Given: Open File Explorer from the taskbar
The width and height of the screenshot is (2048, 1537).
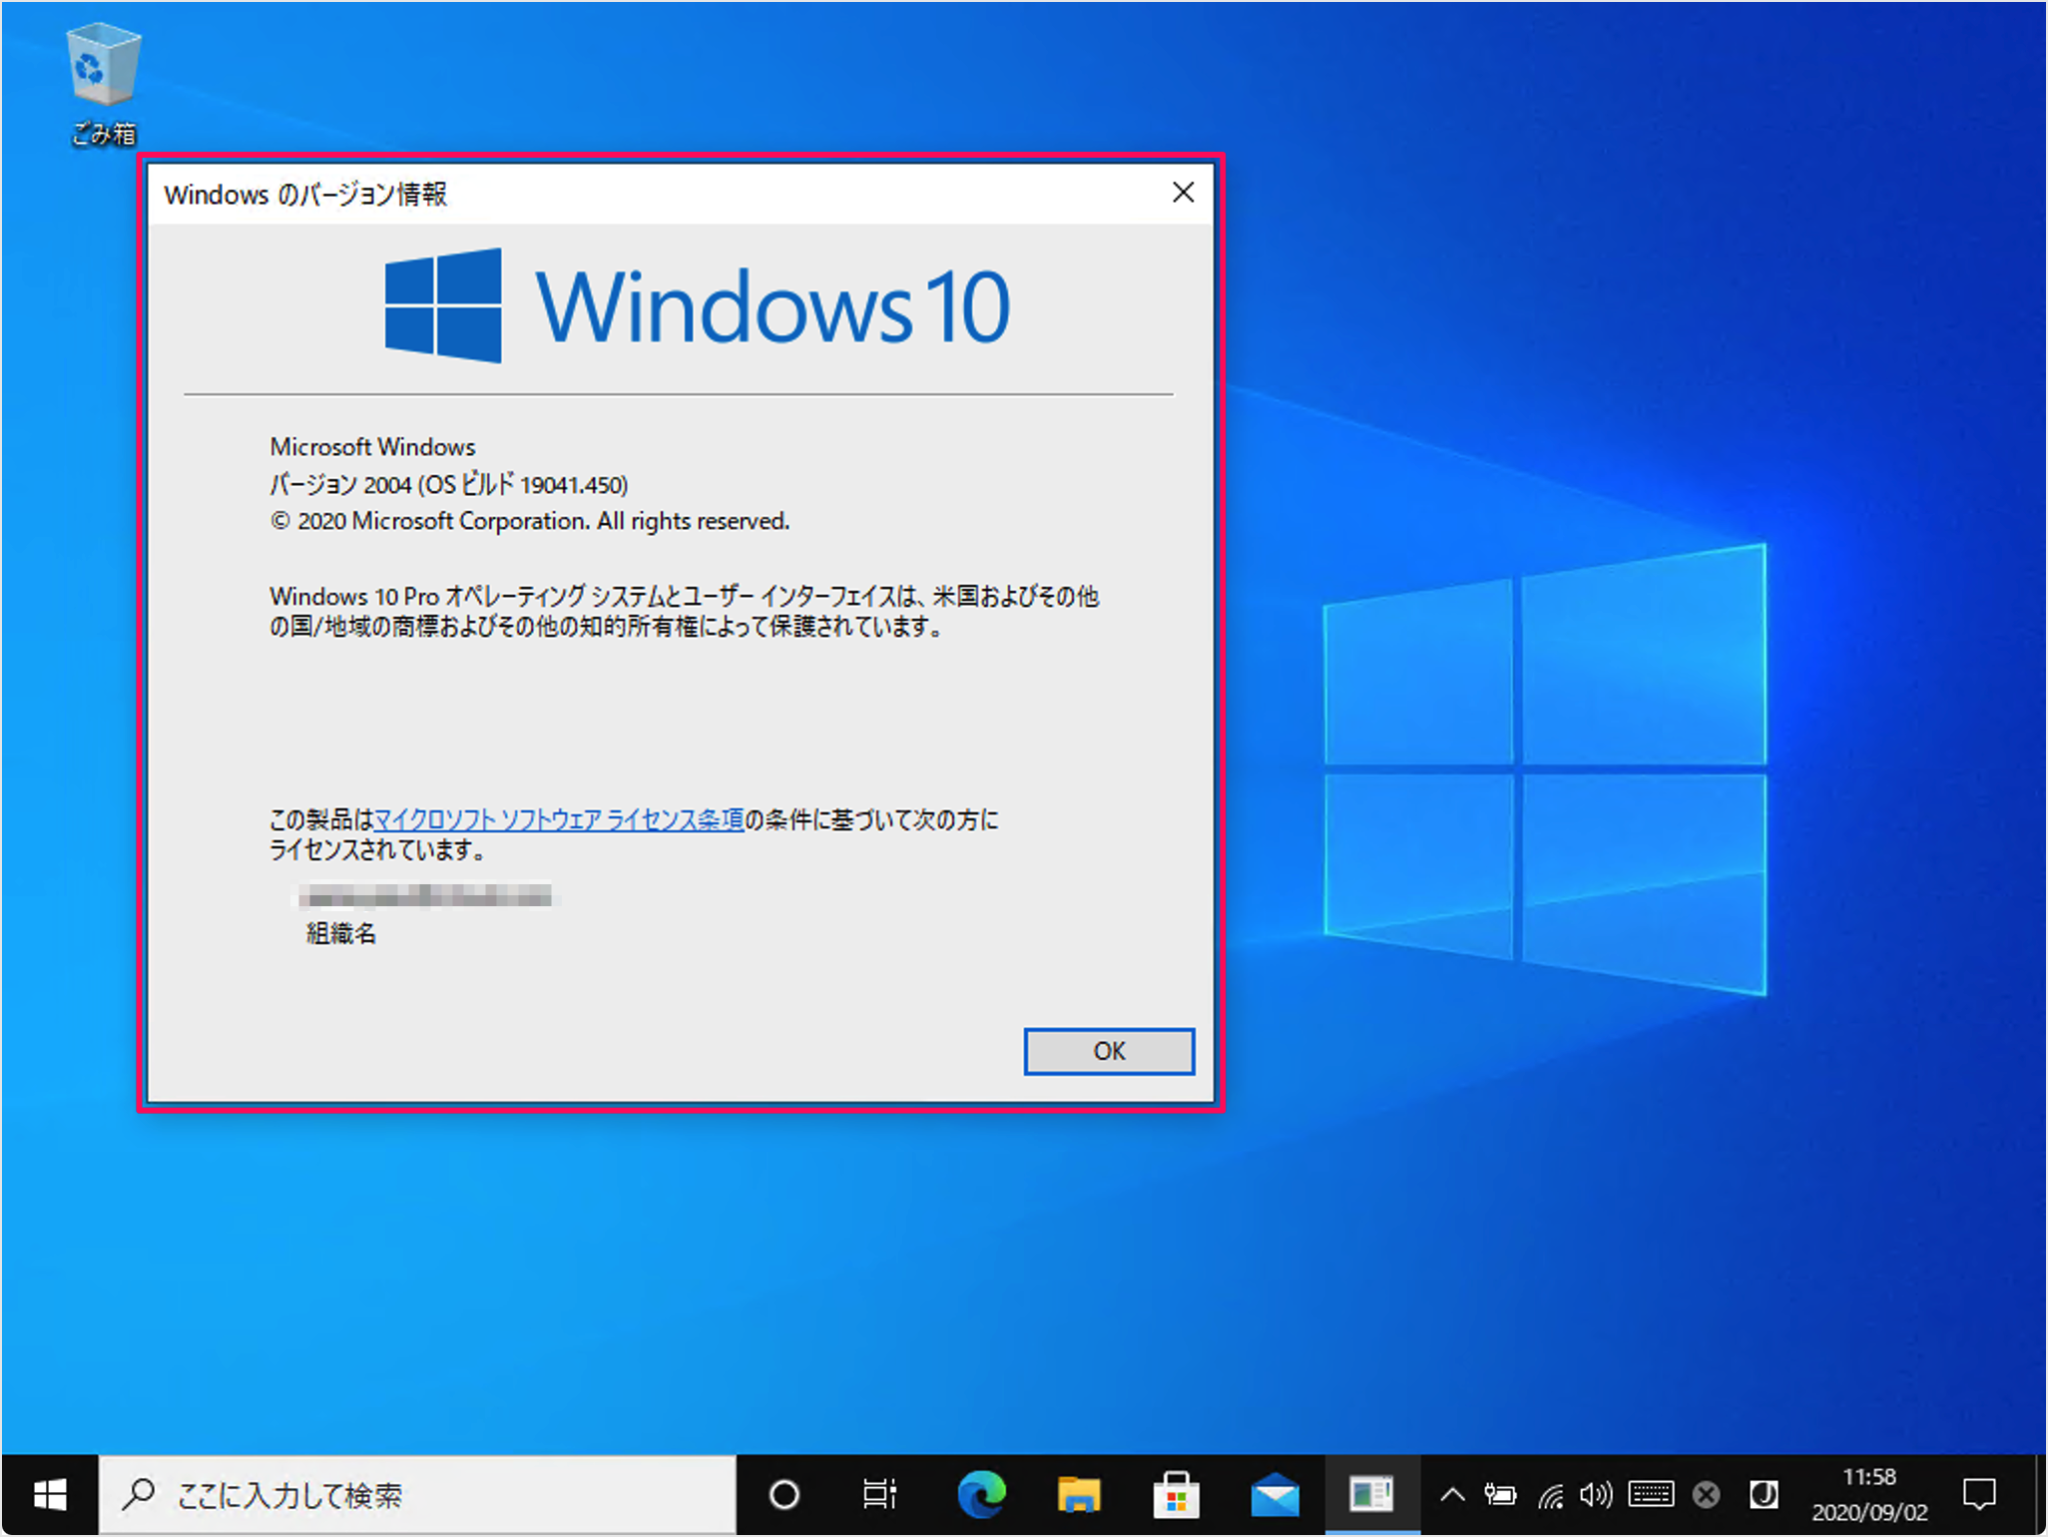Looking at the screenshot, I should 1078,1495.
